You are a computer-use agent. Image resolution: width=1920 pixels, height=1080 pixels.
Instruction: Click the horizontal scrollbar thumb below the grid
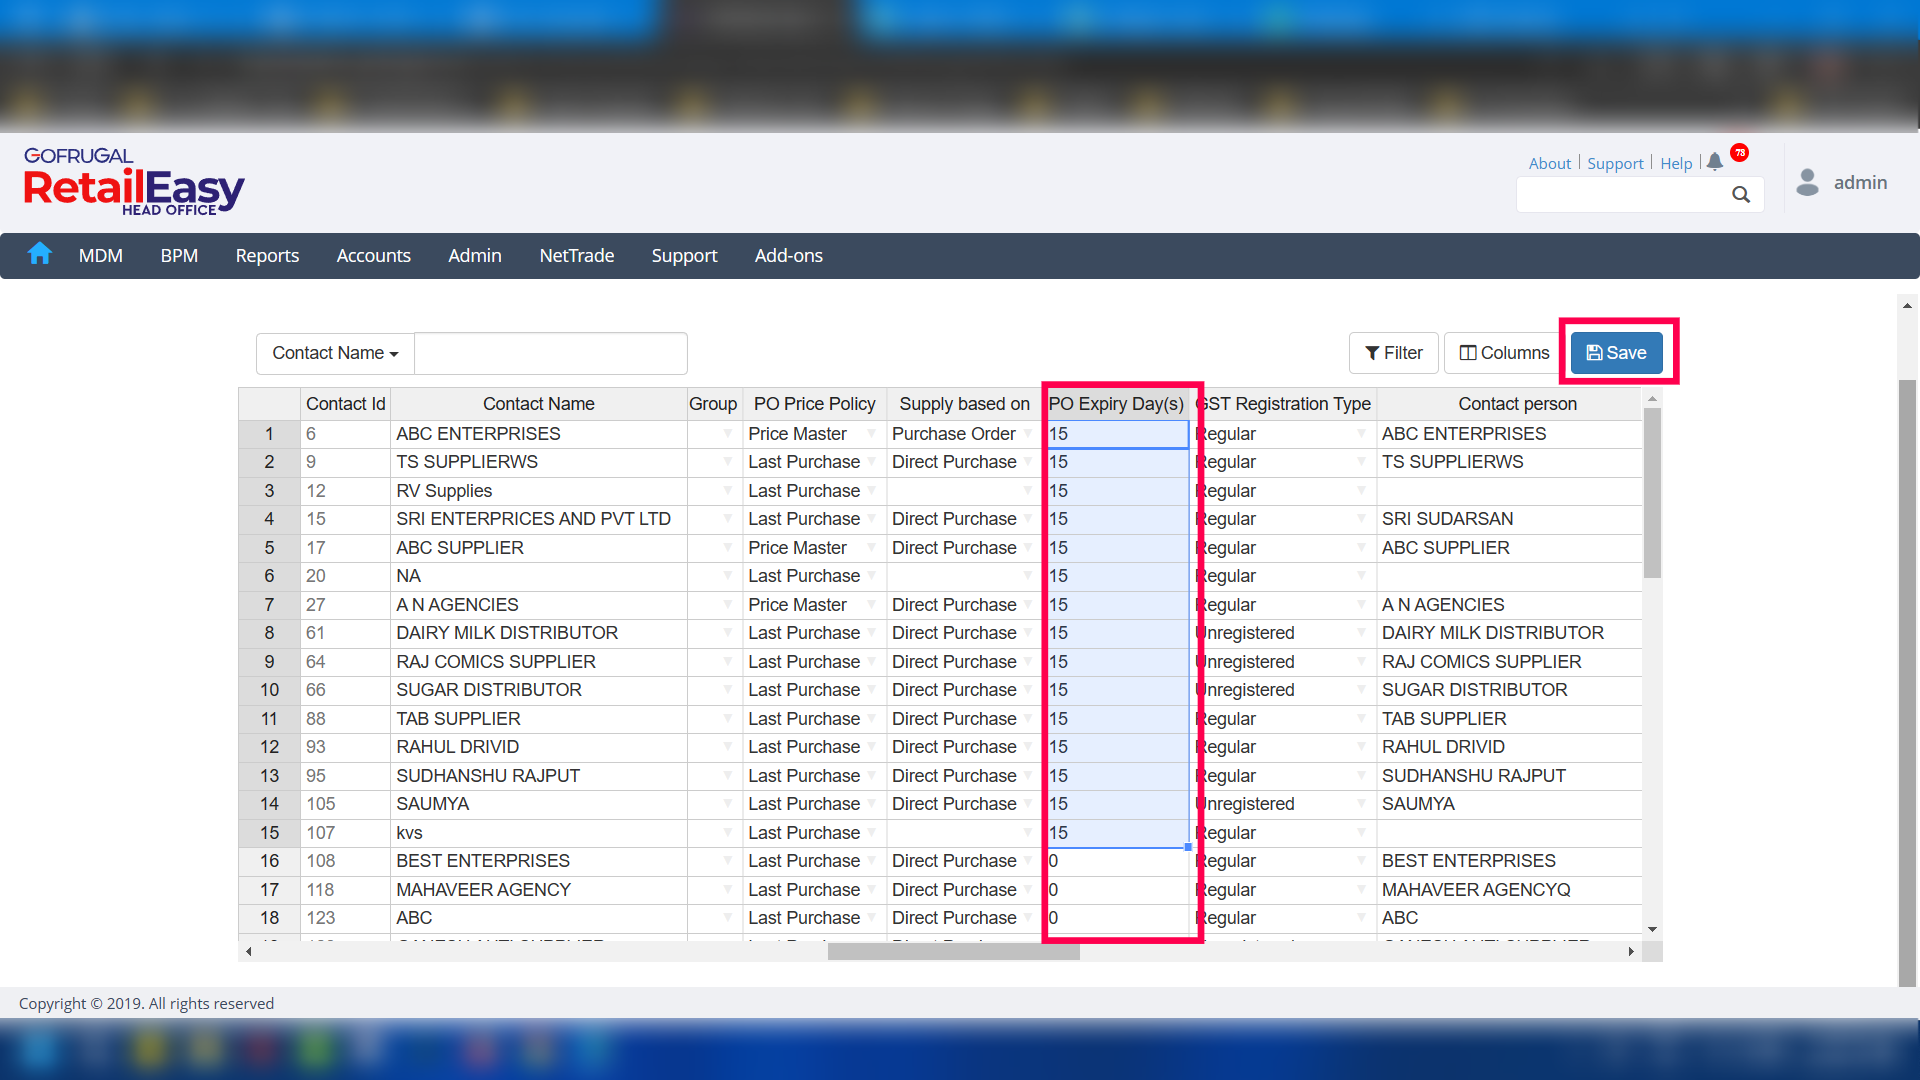[x=953, y=952]
